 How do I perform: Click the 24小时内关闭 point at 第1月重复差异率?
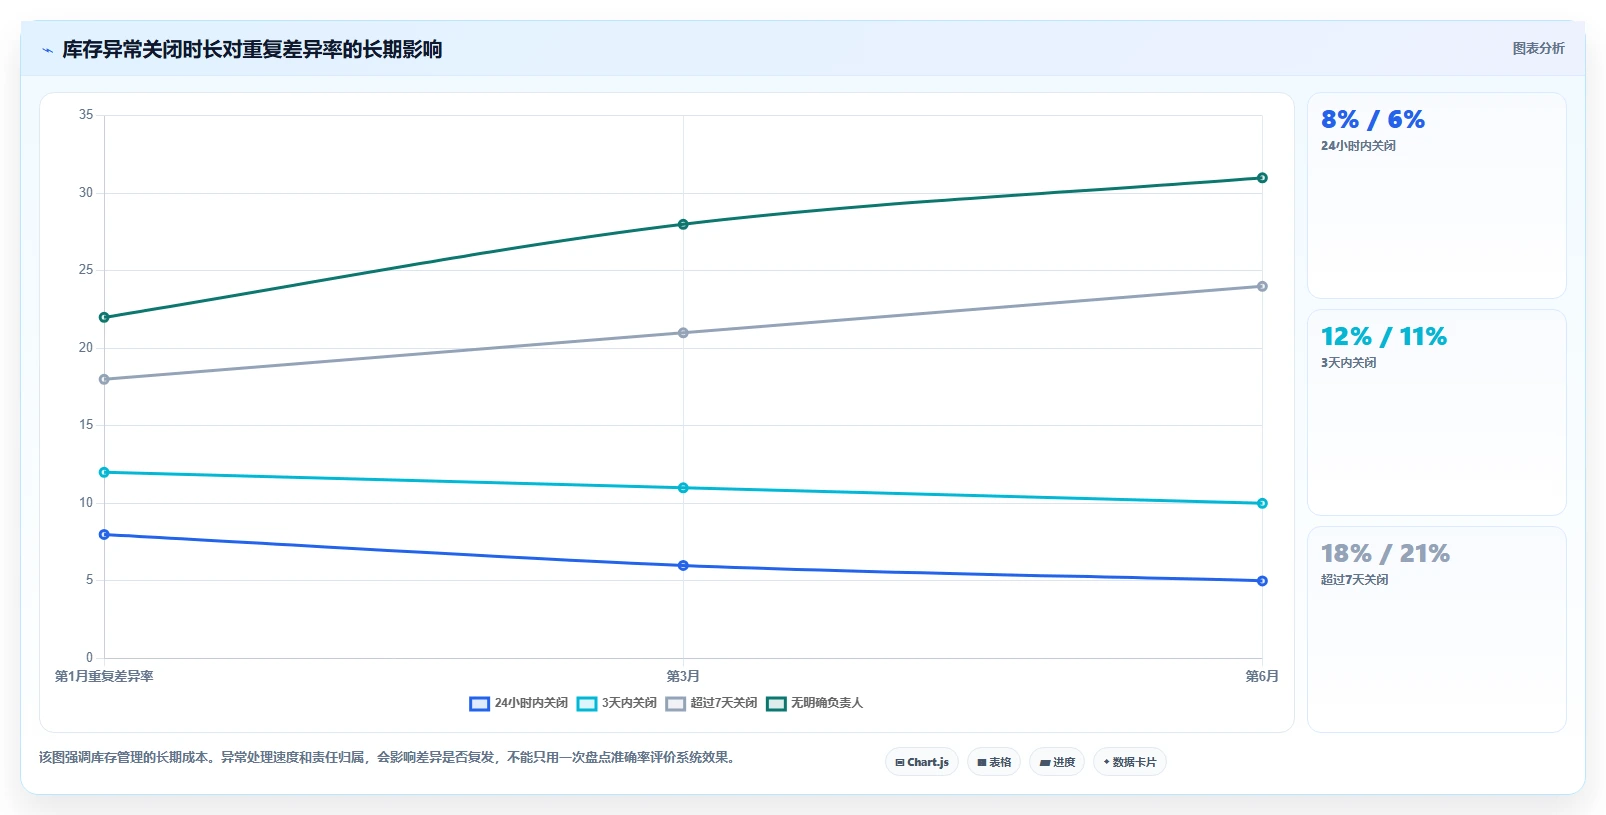[x=104, y=534]
